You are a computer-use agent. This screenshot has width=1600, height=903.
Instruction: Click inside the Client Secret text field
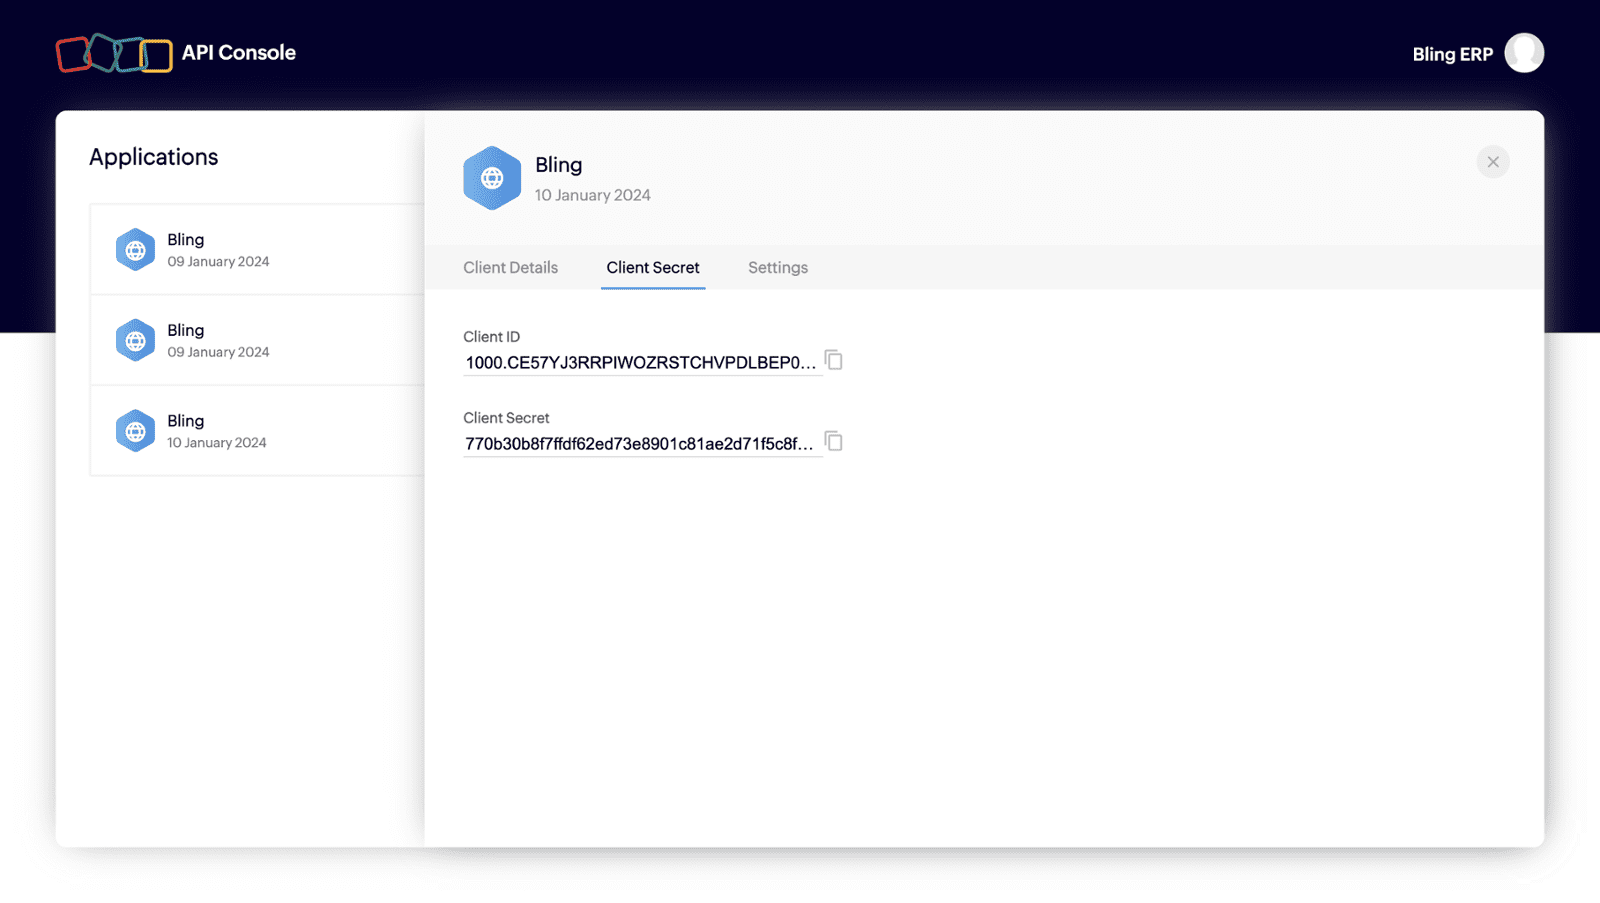[640, 444]
